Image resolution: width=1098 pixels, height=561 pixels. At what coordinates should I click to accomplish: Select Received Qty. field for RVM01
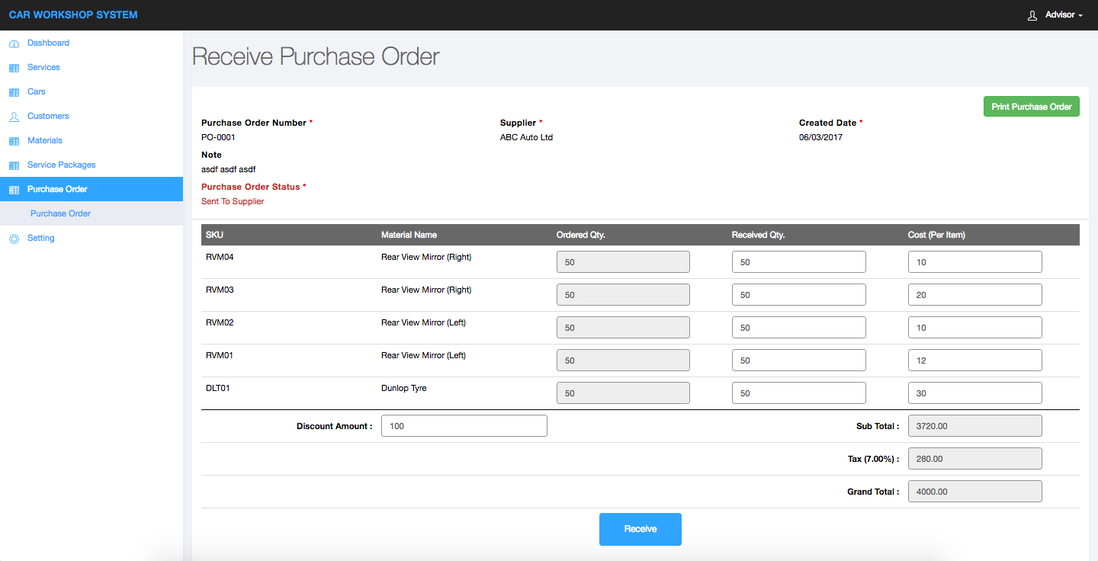pos(798,360)
